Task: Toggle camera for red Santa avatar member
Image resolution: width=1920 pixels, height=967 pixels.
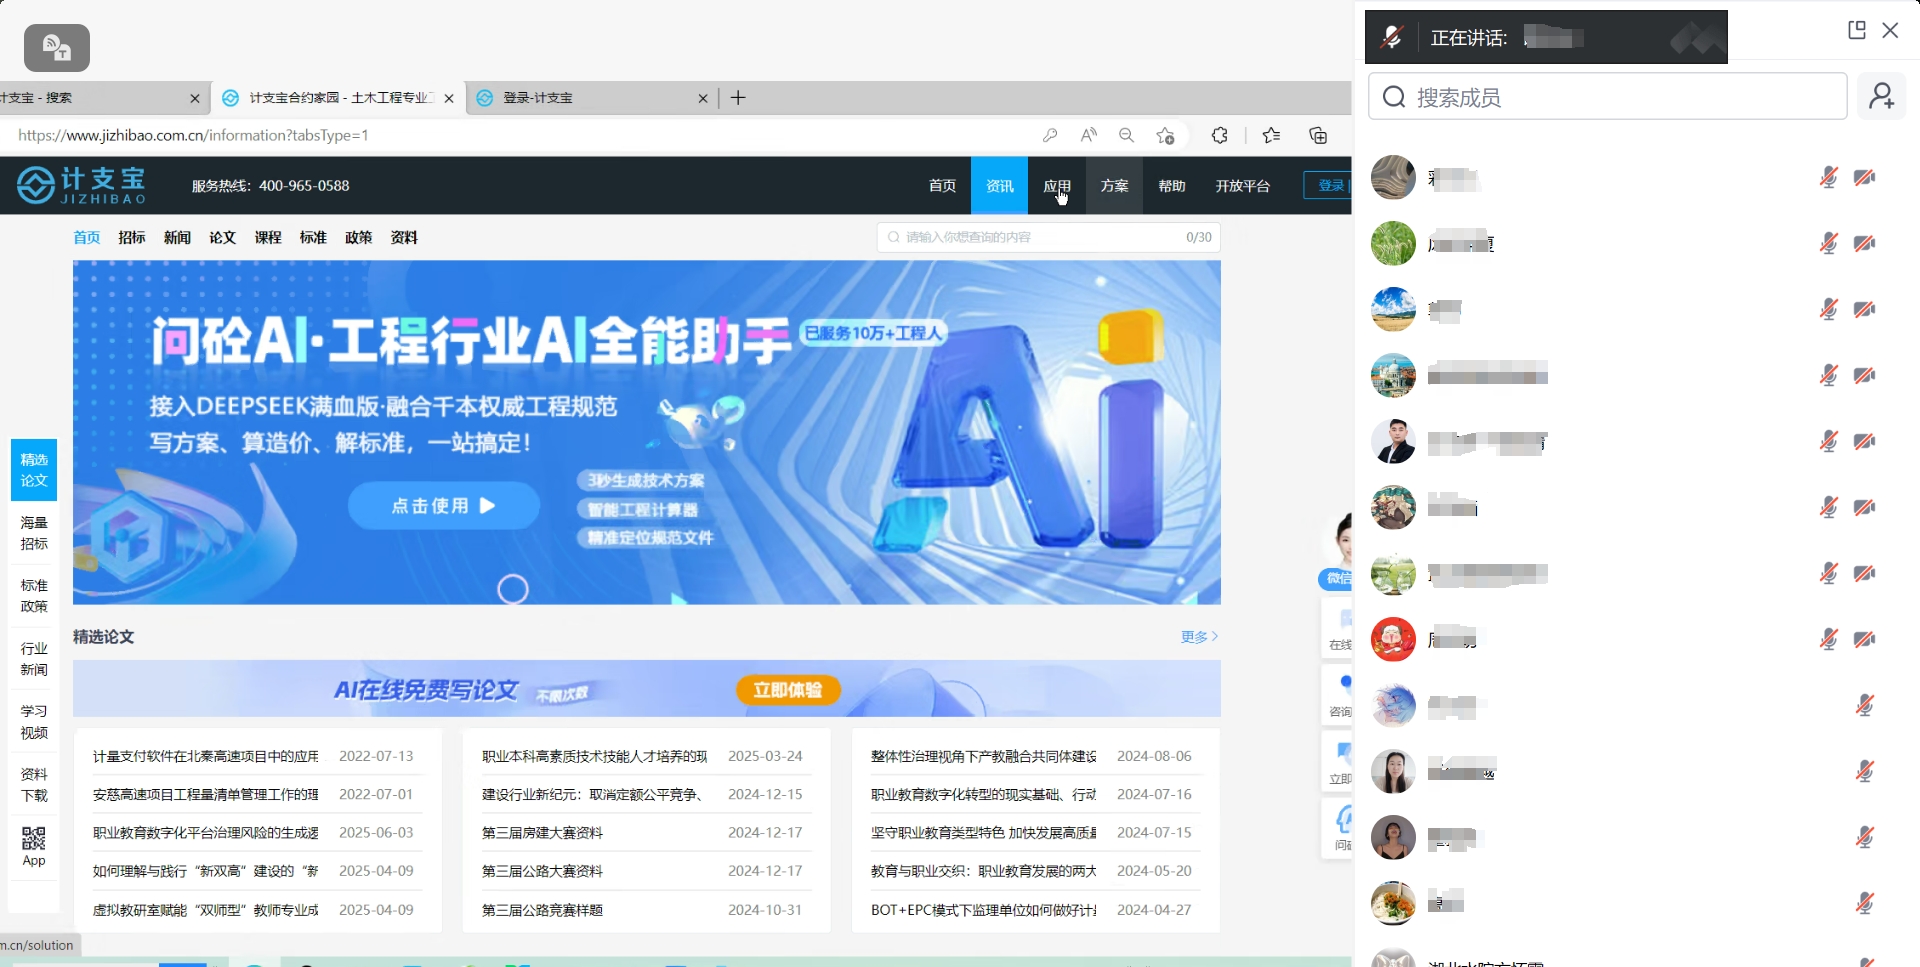Action: [1864, 639]
